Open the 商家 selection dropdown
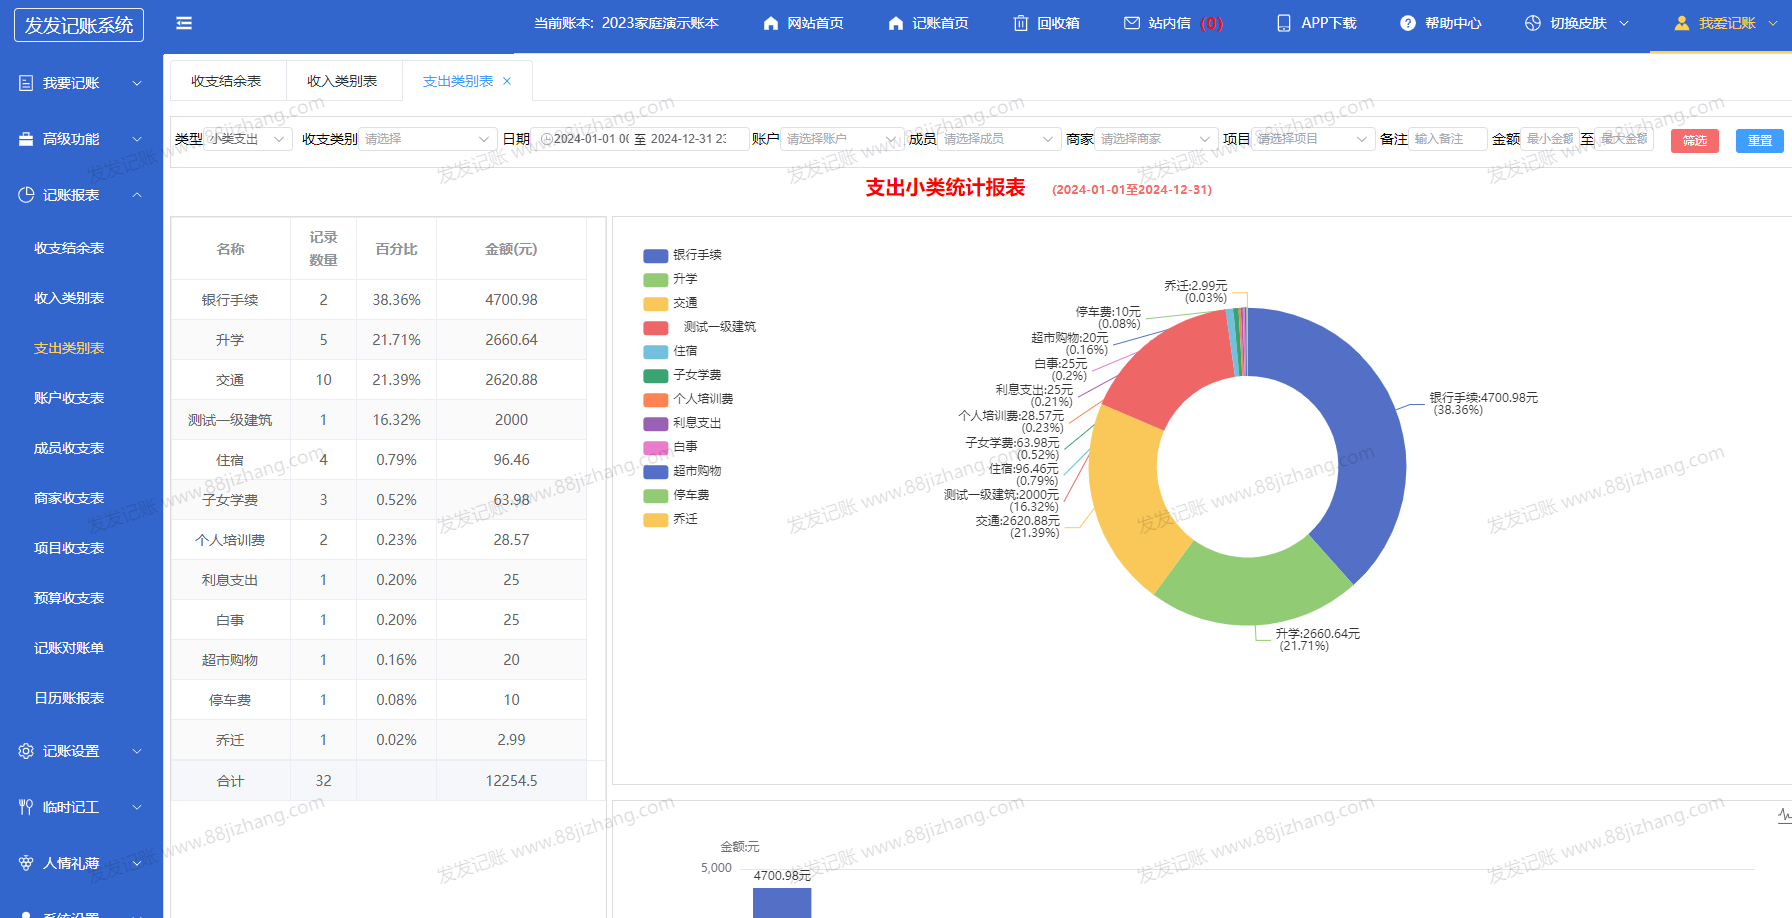 [1157, 139]
